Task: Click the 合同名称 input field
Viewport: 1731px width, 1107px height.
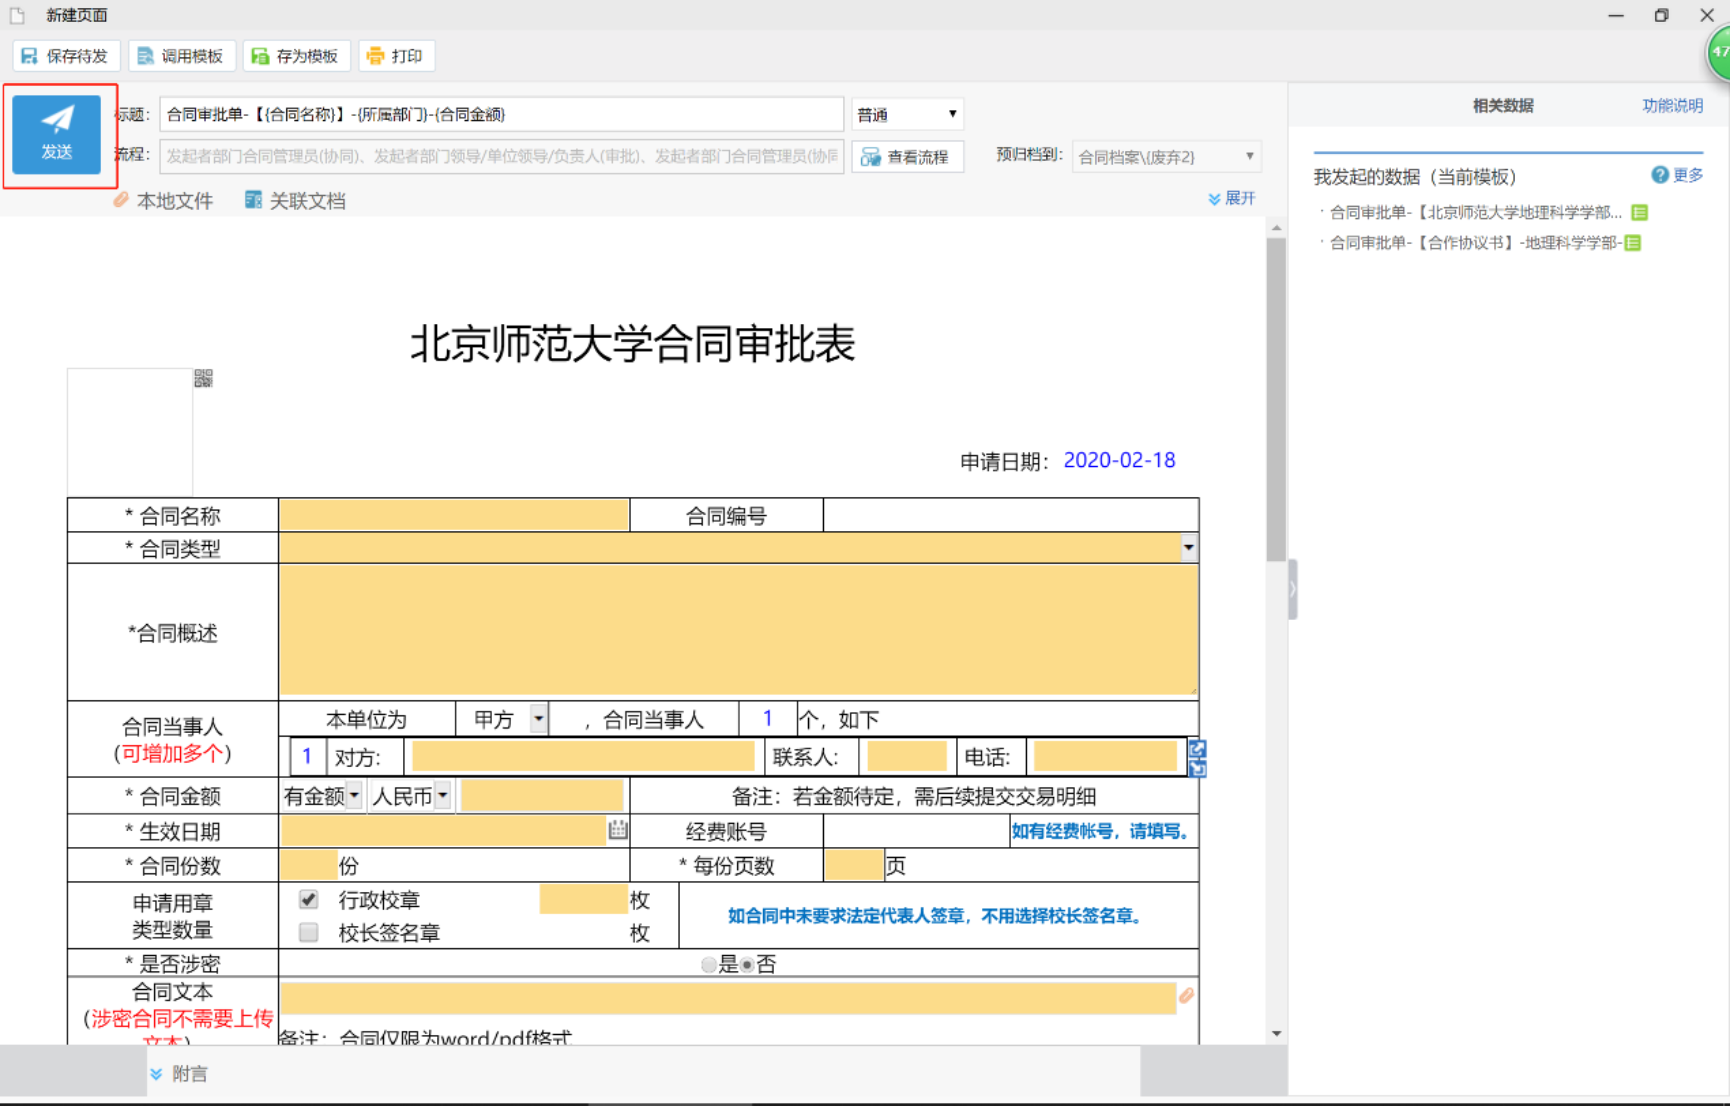Action: tap(454, 516)
